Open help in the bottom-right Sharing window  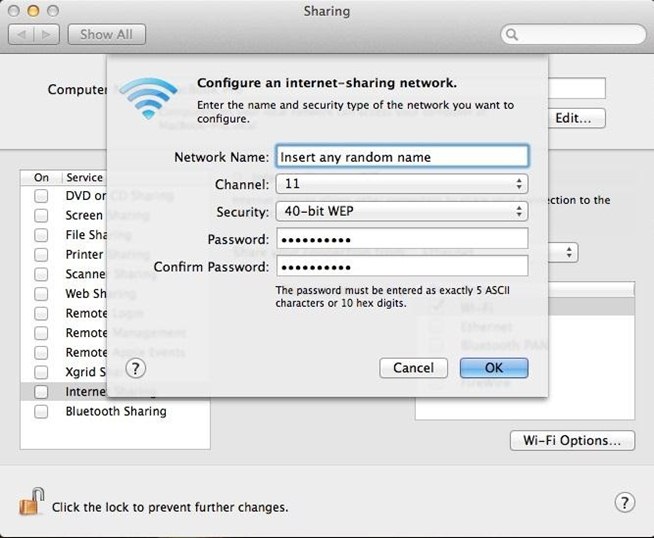click(624, 503)
